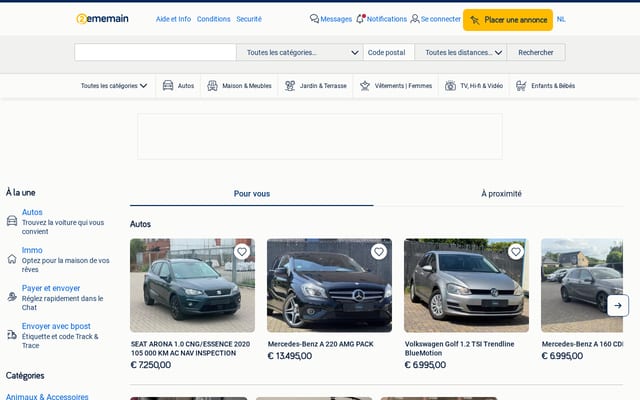Click the Placer une annonce button

point(508,20)
